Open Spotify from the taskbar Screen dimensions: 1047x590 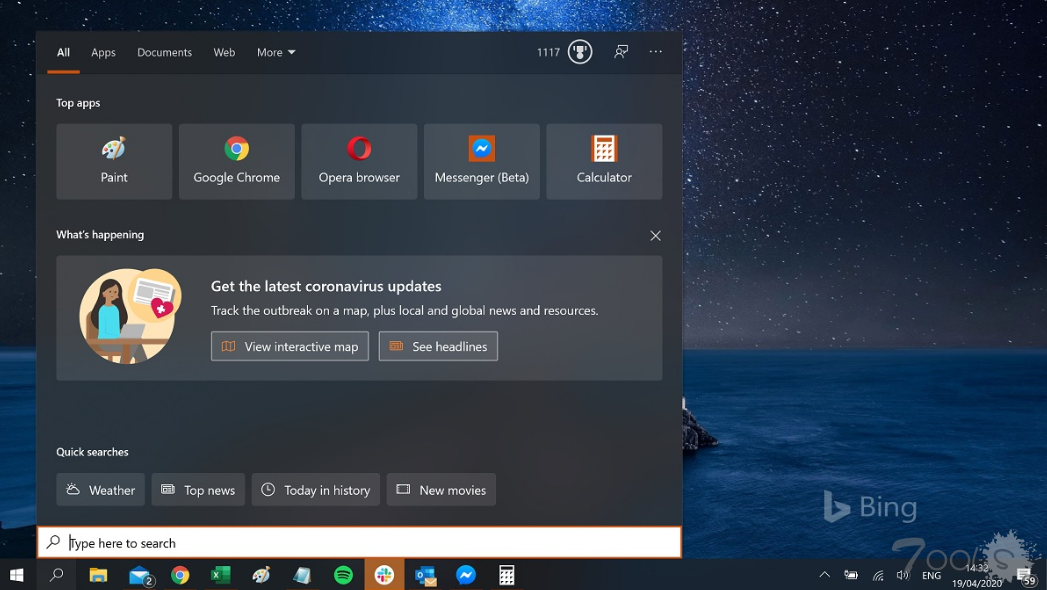point(343,575)
